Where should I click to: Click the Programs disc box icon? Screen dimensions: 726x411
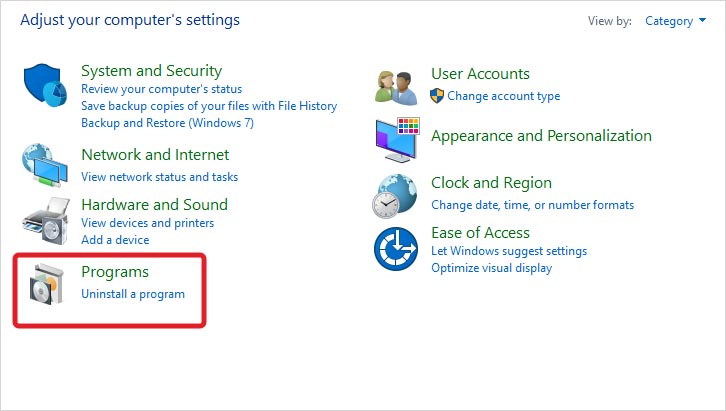point(46,284)
